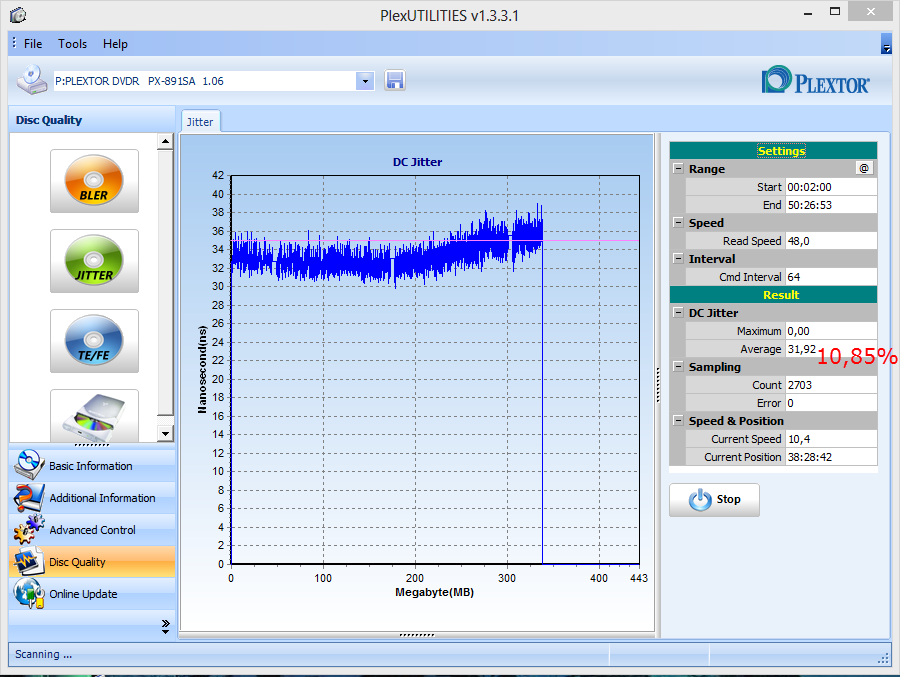Click the Megabyte(MB) axis label
This screenshot has height=677, width=900.
tap(435, 592)
